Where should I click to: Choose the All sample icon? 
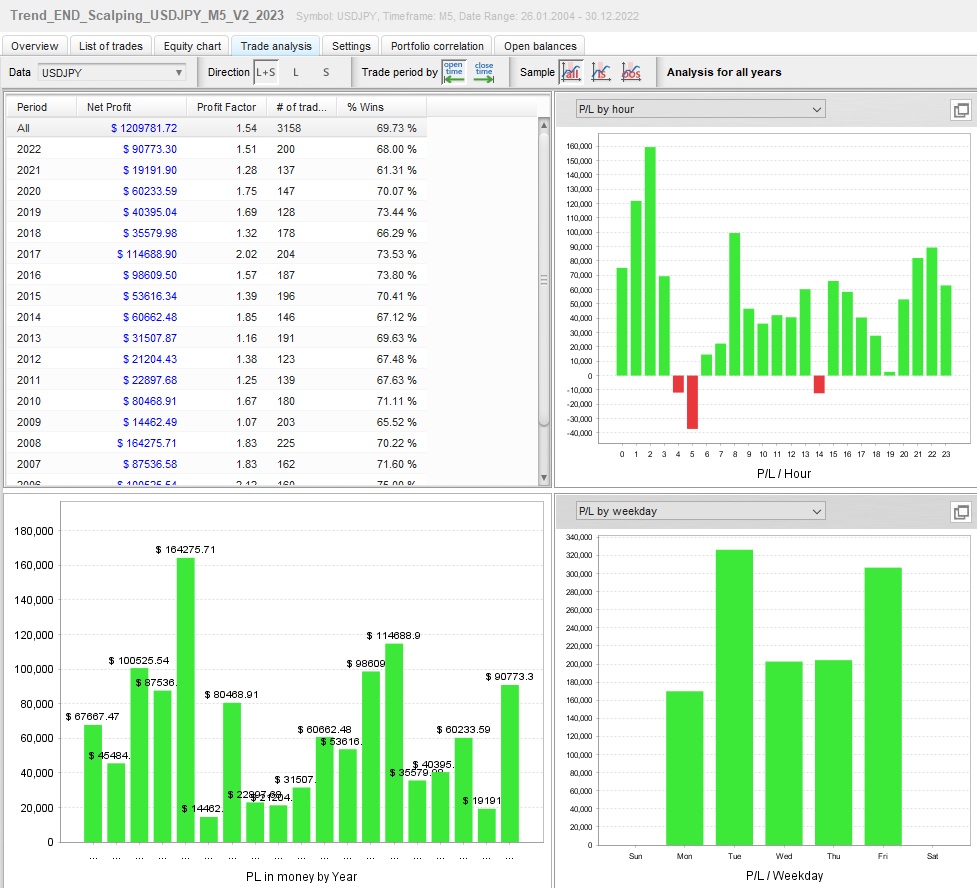point(571,72)
